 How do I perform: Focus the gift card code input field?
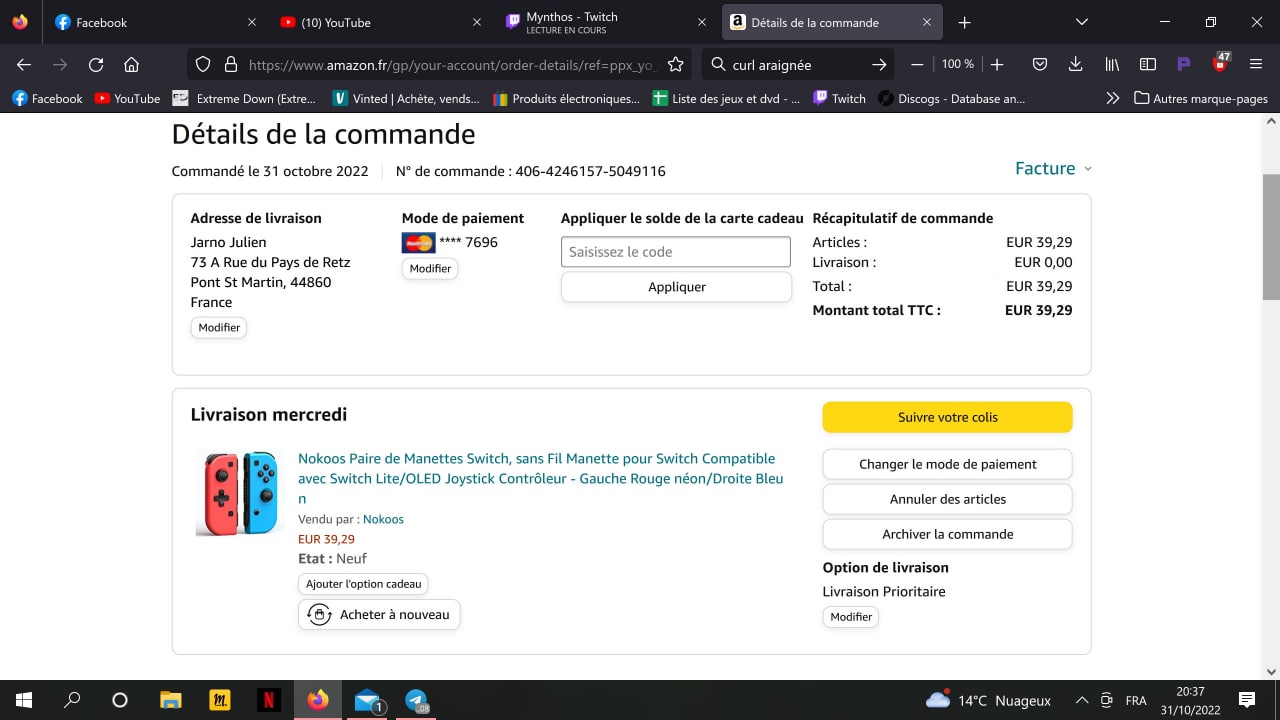676,252
